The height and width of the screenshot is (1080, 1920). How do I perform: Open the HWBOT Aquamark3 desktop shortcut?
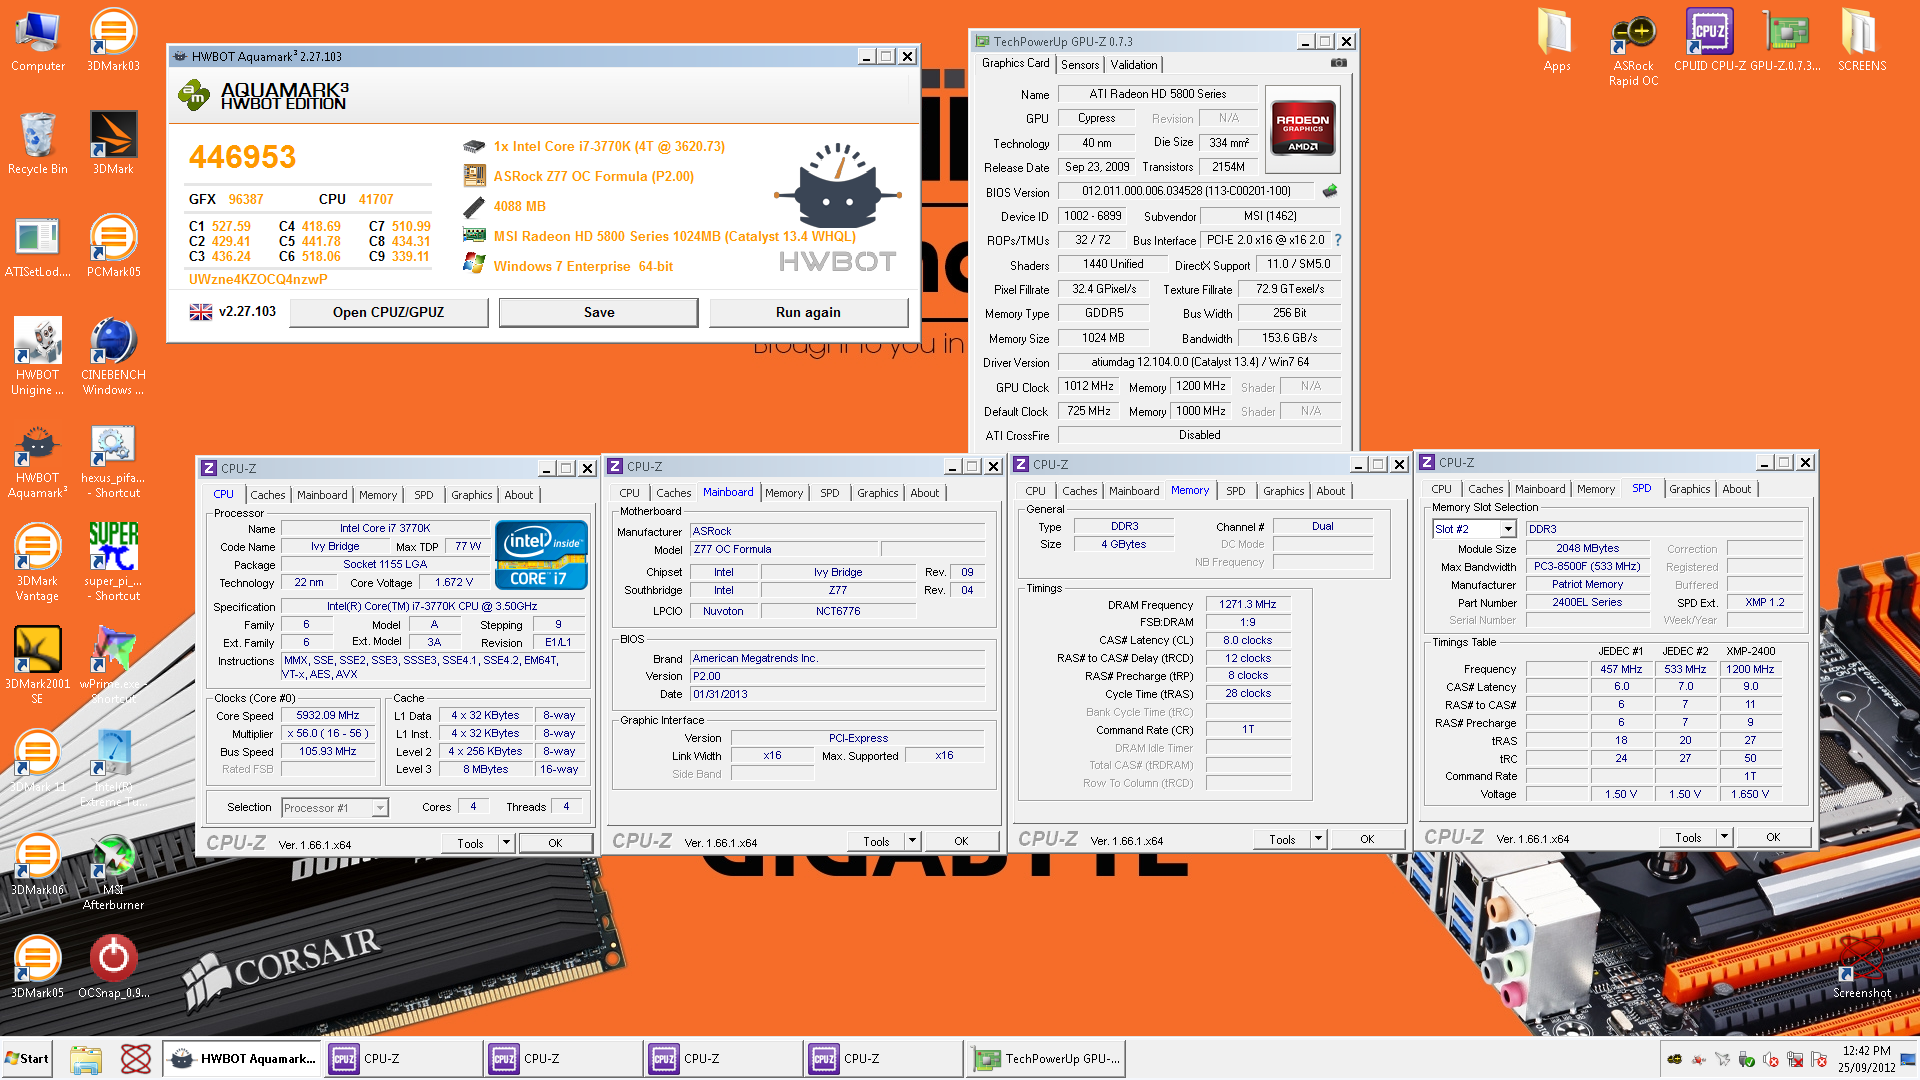[37, 461]
